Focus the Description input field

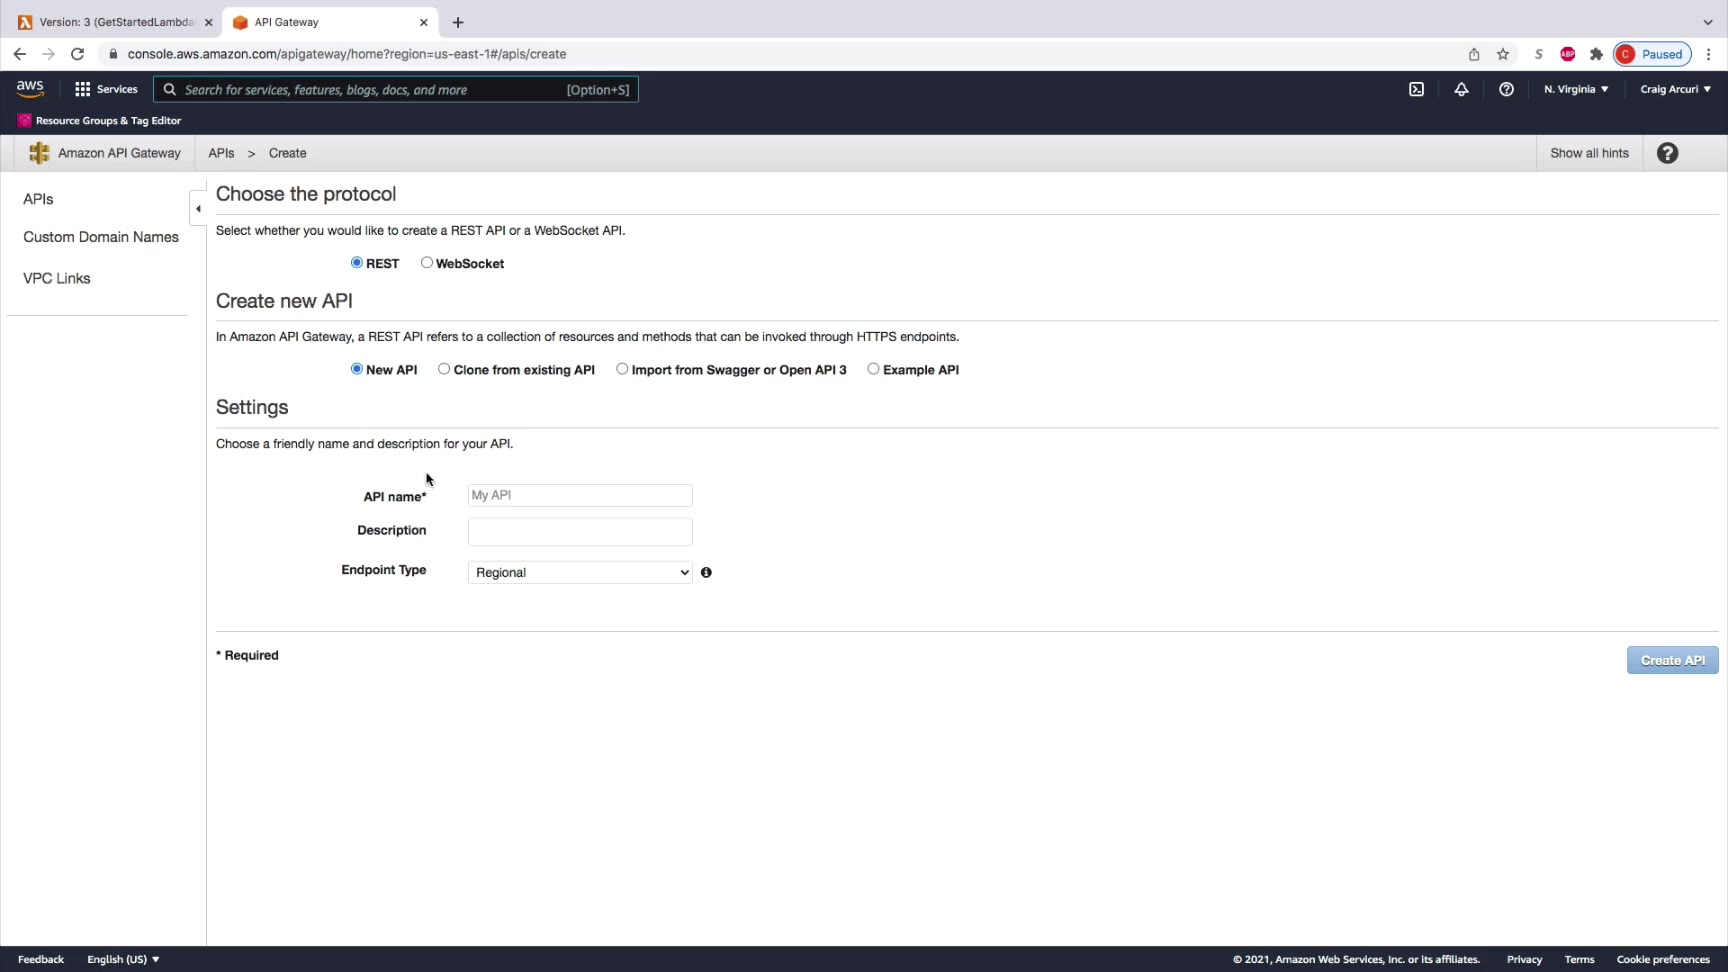[580, 531]
